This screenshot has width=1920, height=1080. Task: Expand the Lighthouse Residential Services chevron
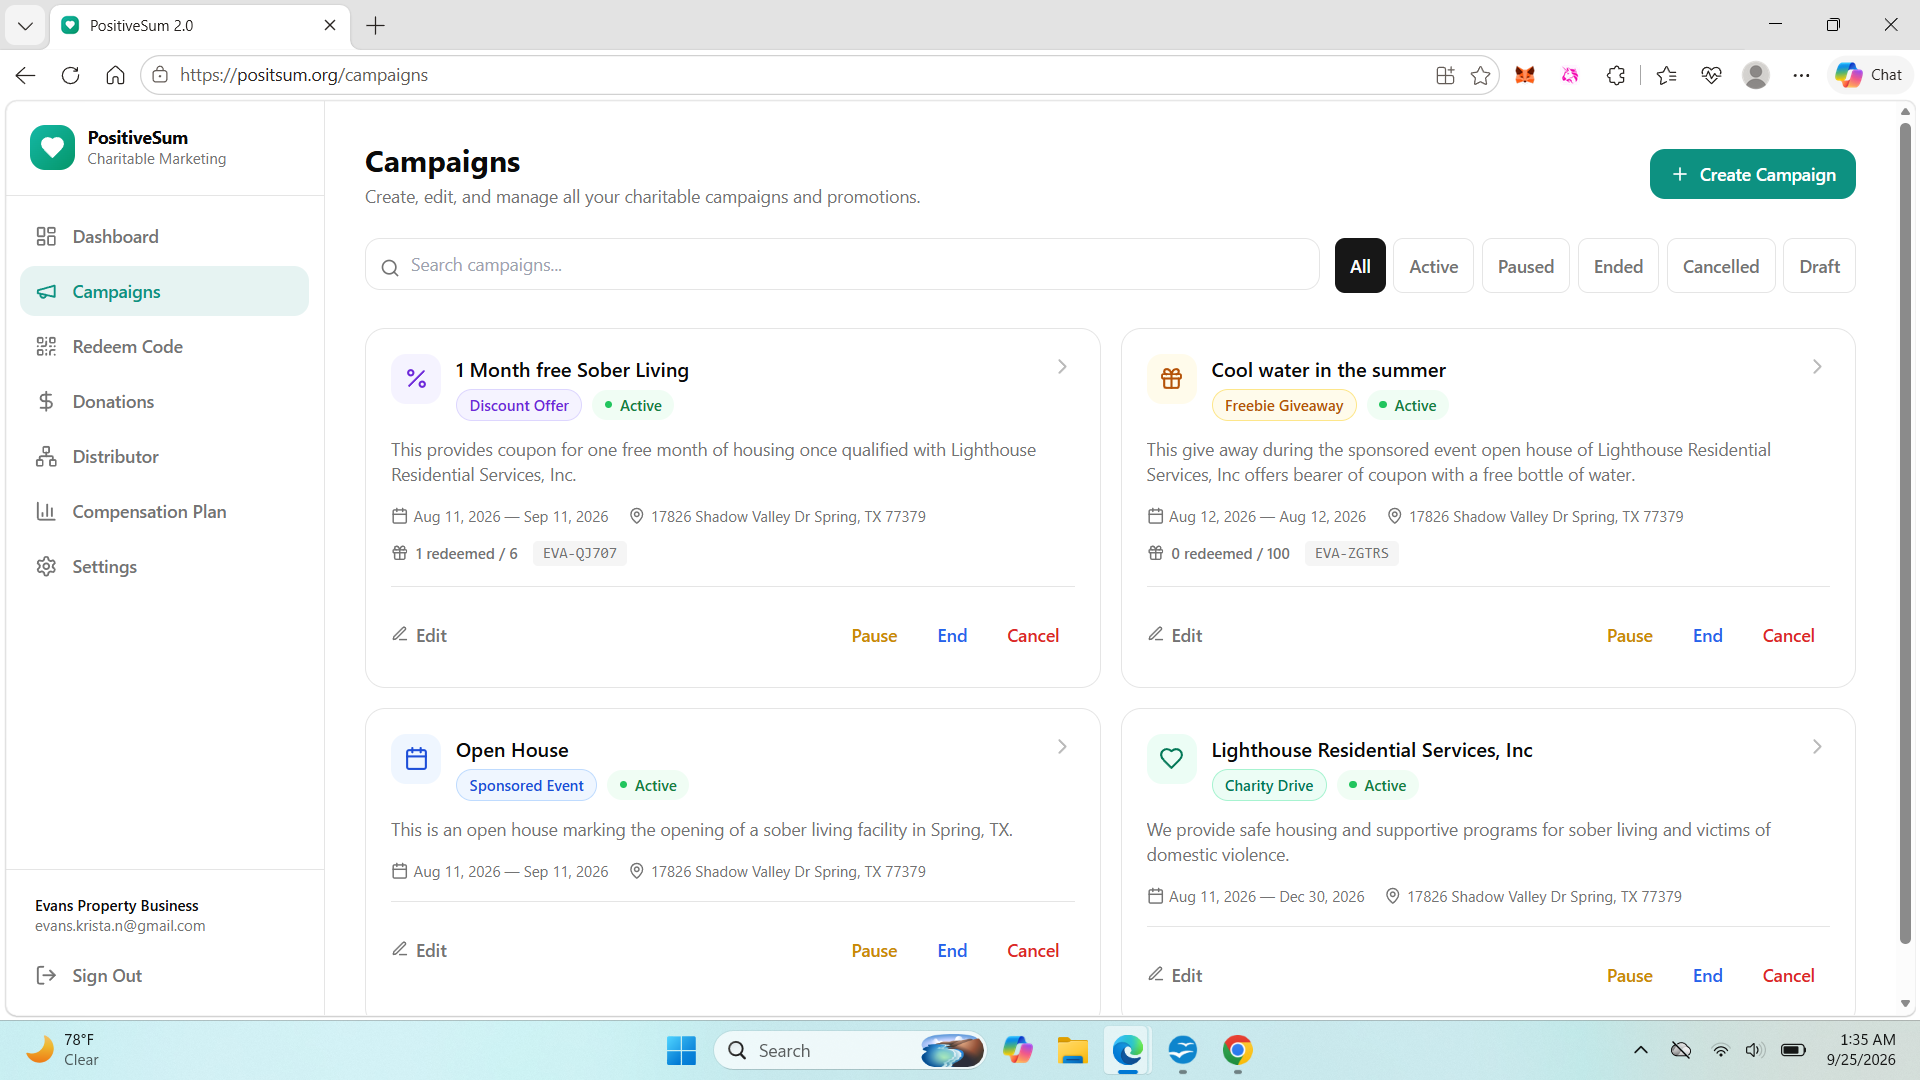[x=1817, y=747]
